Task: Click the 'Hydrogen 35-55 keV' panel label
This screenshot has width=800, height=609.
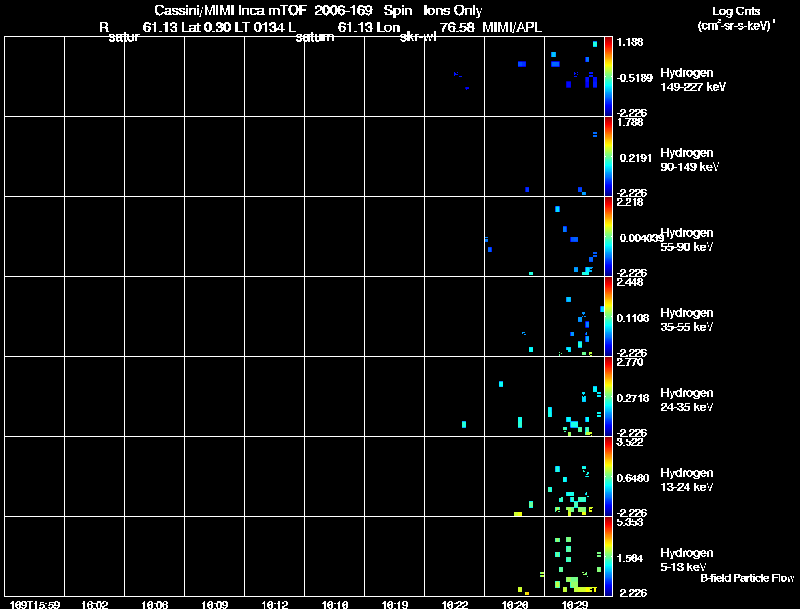Action: tap(687, 320)
